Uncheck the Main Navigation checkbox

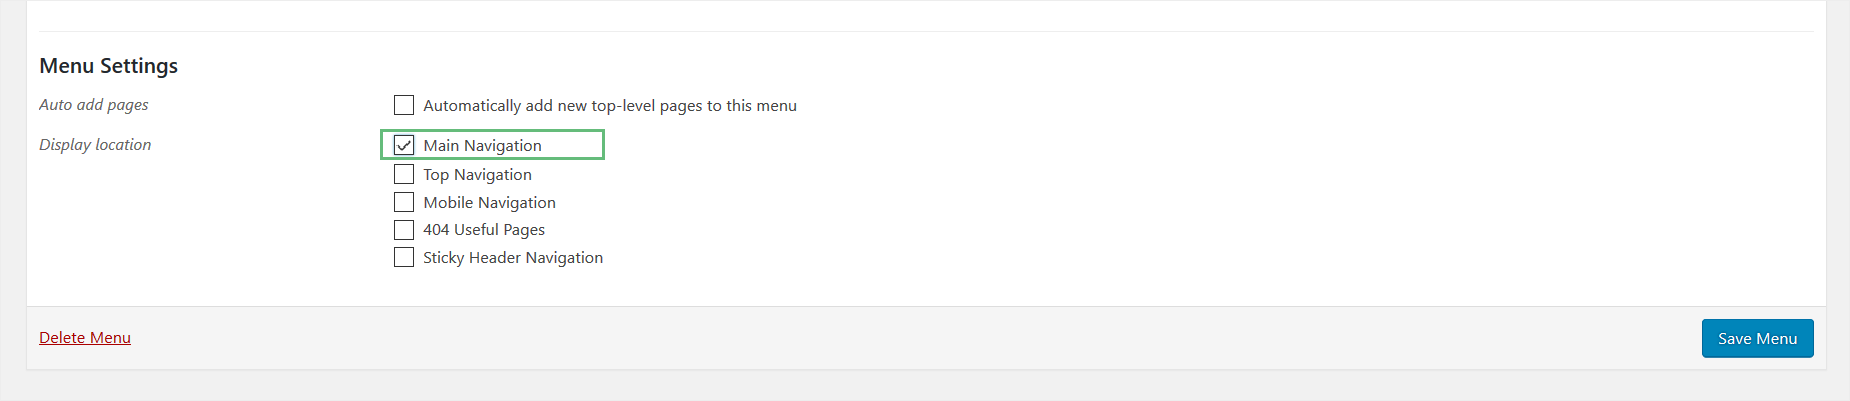click(404, 145)
